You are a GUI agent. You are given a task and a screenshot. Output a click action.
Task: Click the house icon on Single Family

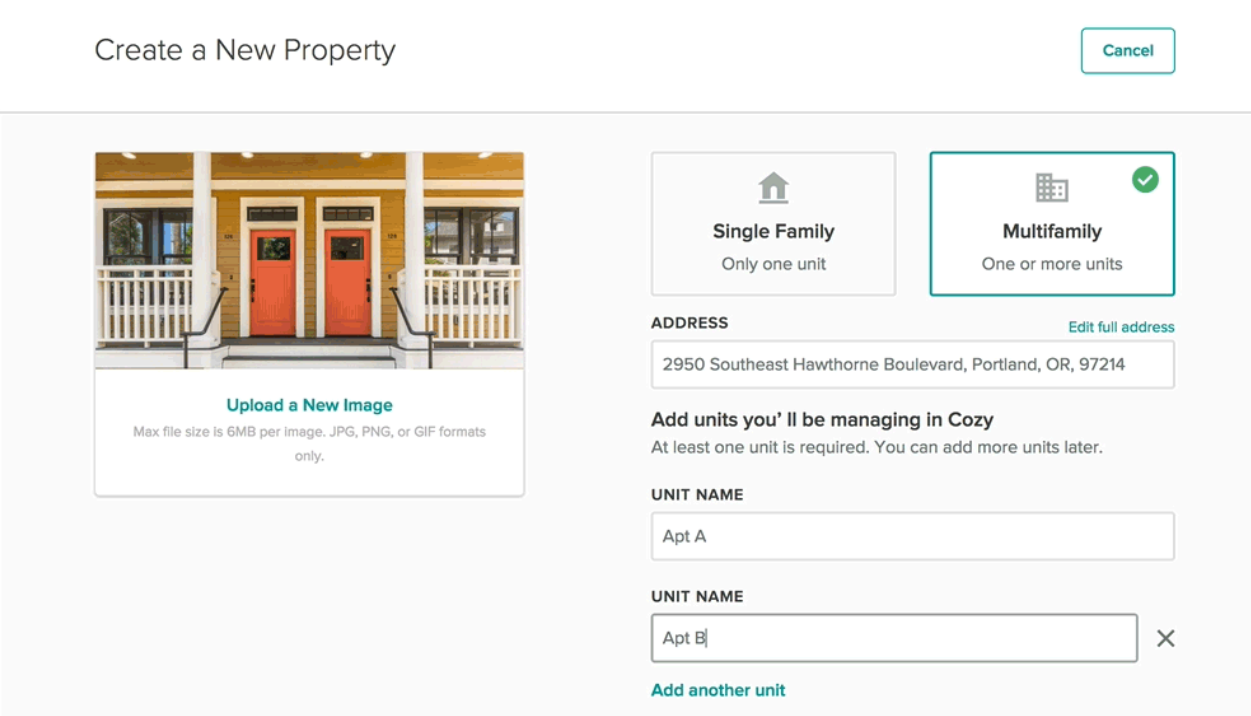click(773, 187)
